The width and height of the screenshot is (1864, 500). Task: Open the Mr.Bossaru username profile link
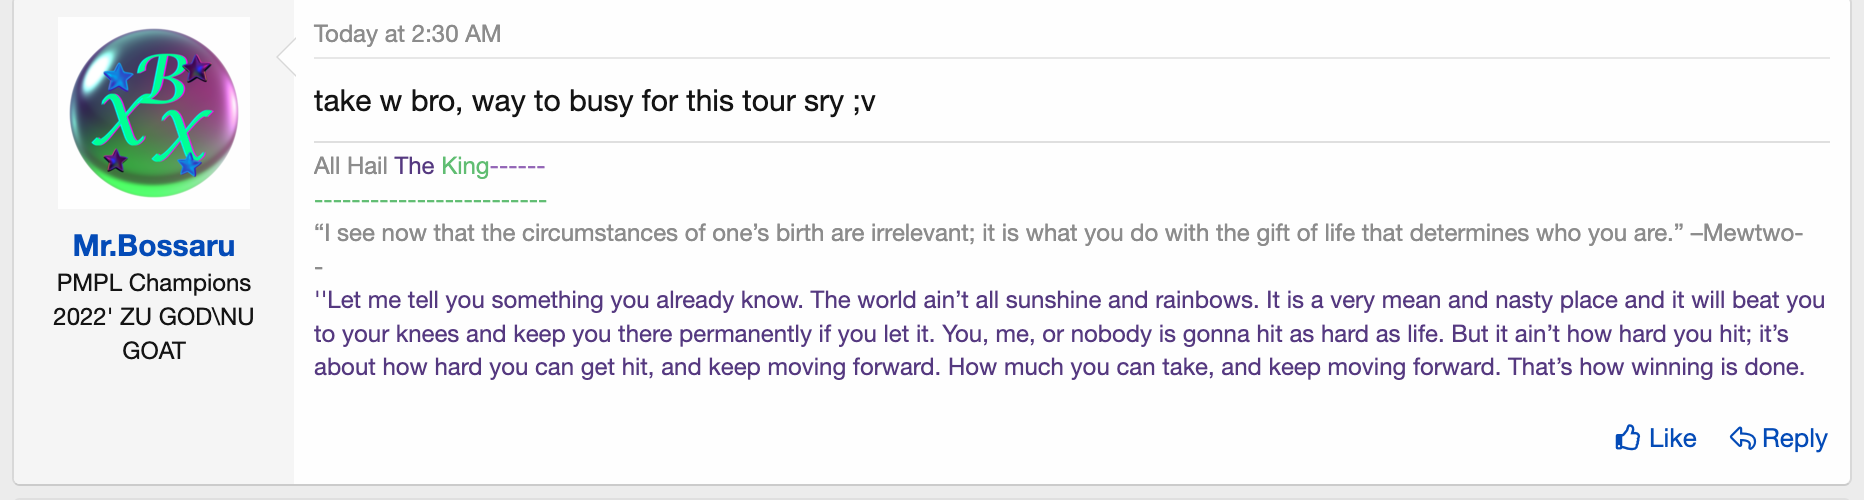[x=154, y=246]
